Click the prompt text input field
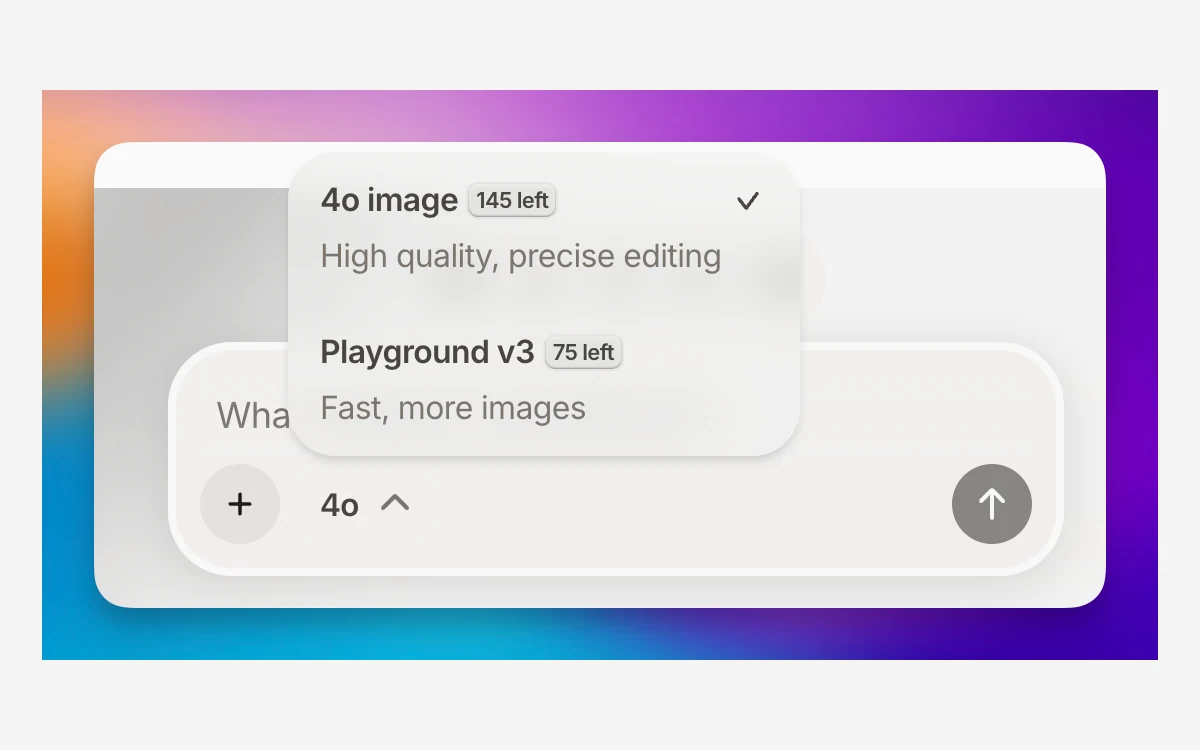 pos(616,414)
